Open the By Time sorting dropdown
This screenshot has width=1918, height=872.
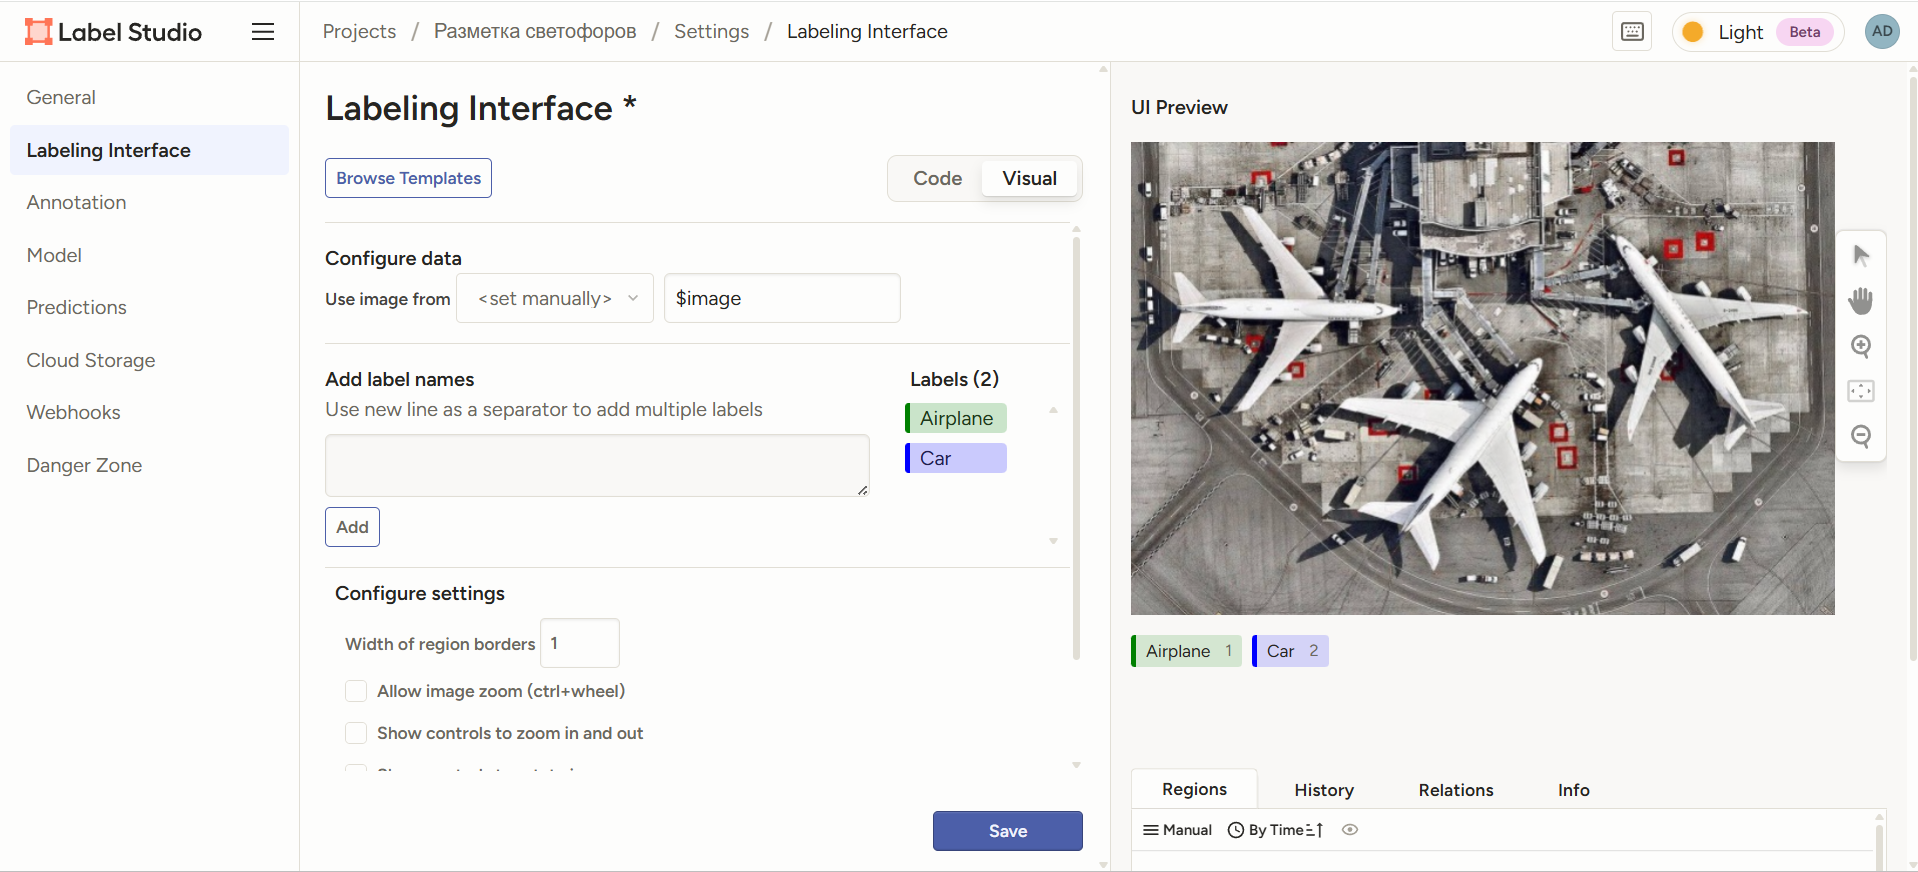(1275, 830)
